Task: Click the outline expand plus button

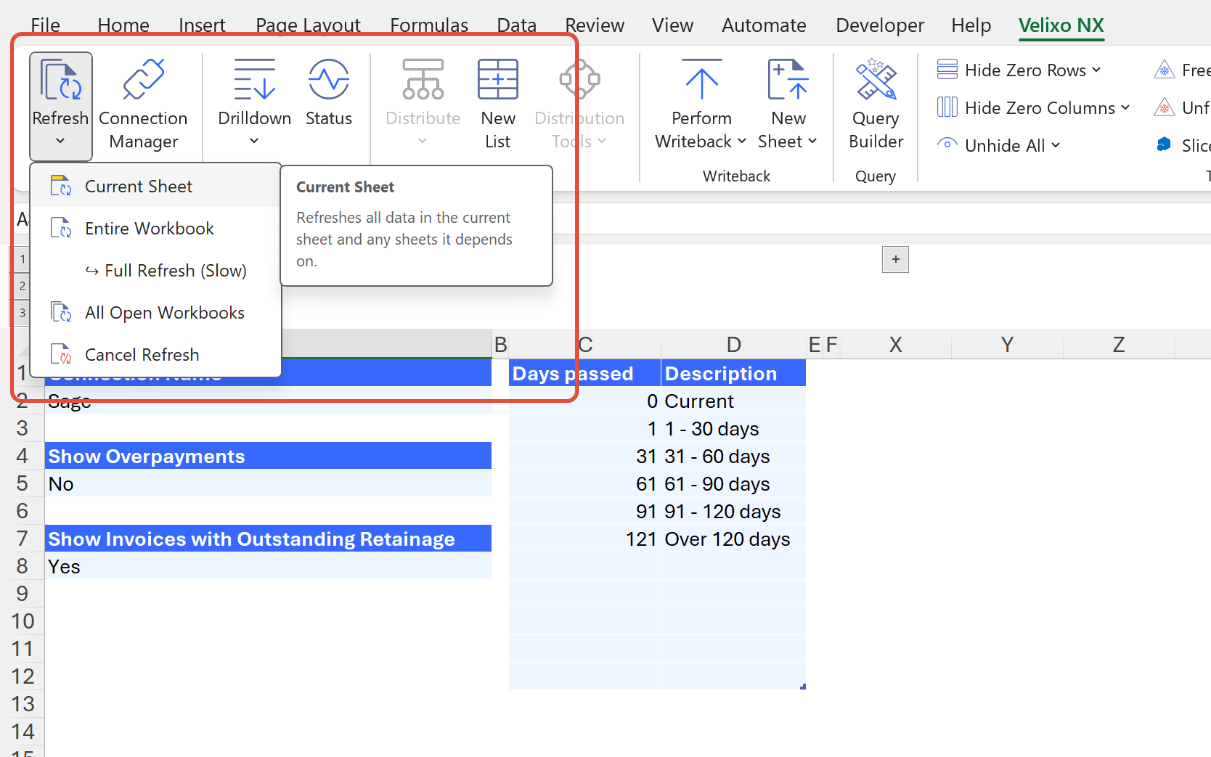Action: click(x=895, y=260)
